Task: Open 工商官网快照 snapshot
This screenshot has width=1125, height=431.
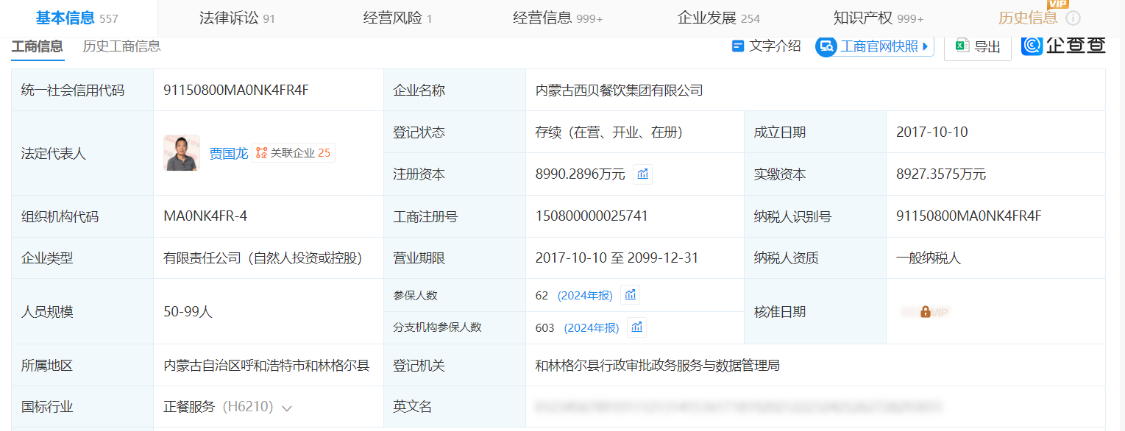Action: click(875, 47)
